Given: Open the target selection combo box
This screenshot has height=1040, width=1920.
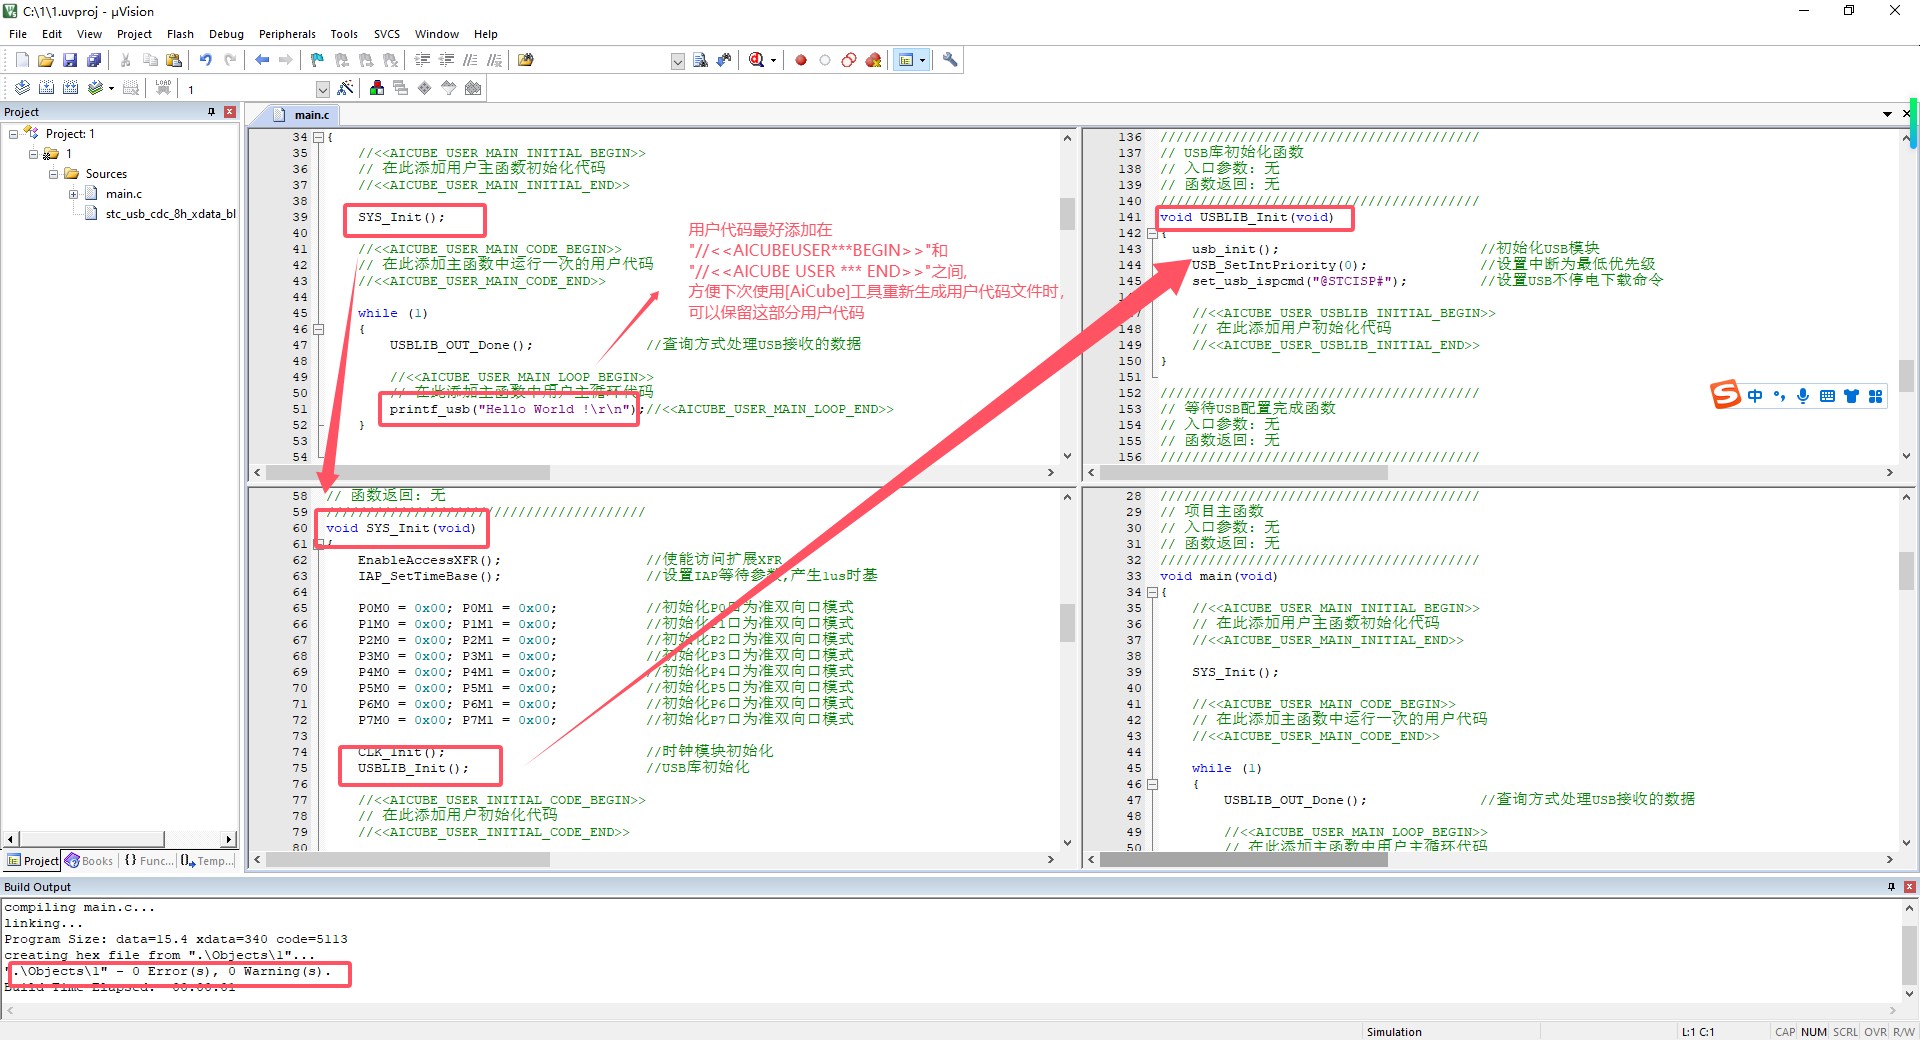Looking at the screenshot, I should [x=256, y=89].
